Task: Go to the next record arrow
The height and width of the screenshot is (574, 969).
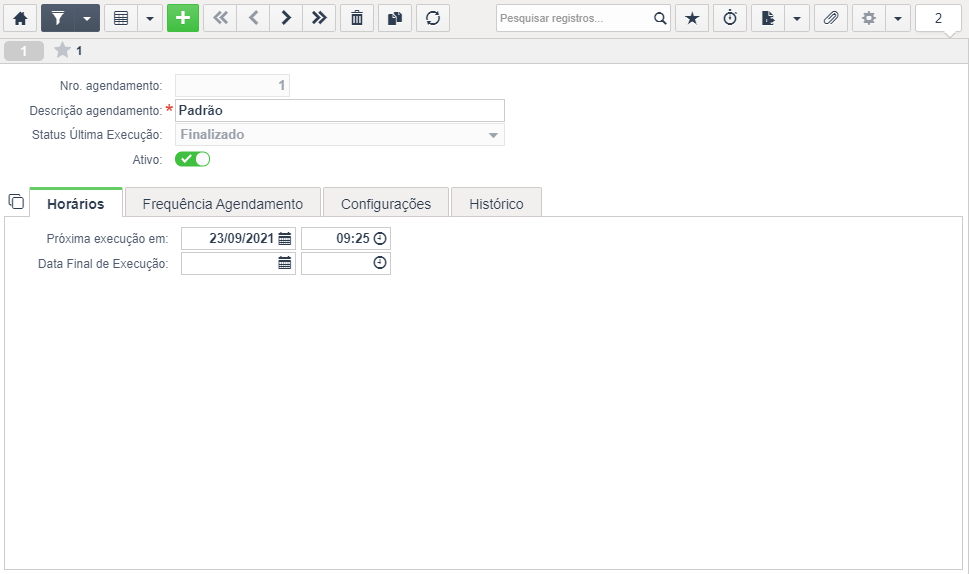Action: [x=286, y=19]
